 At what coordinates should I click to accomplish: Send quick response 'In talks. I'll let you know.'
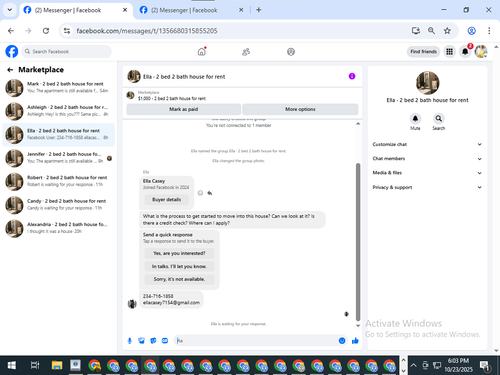coord(179,266)
